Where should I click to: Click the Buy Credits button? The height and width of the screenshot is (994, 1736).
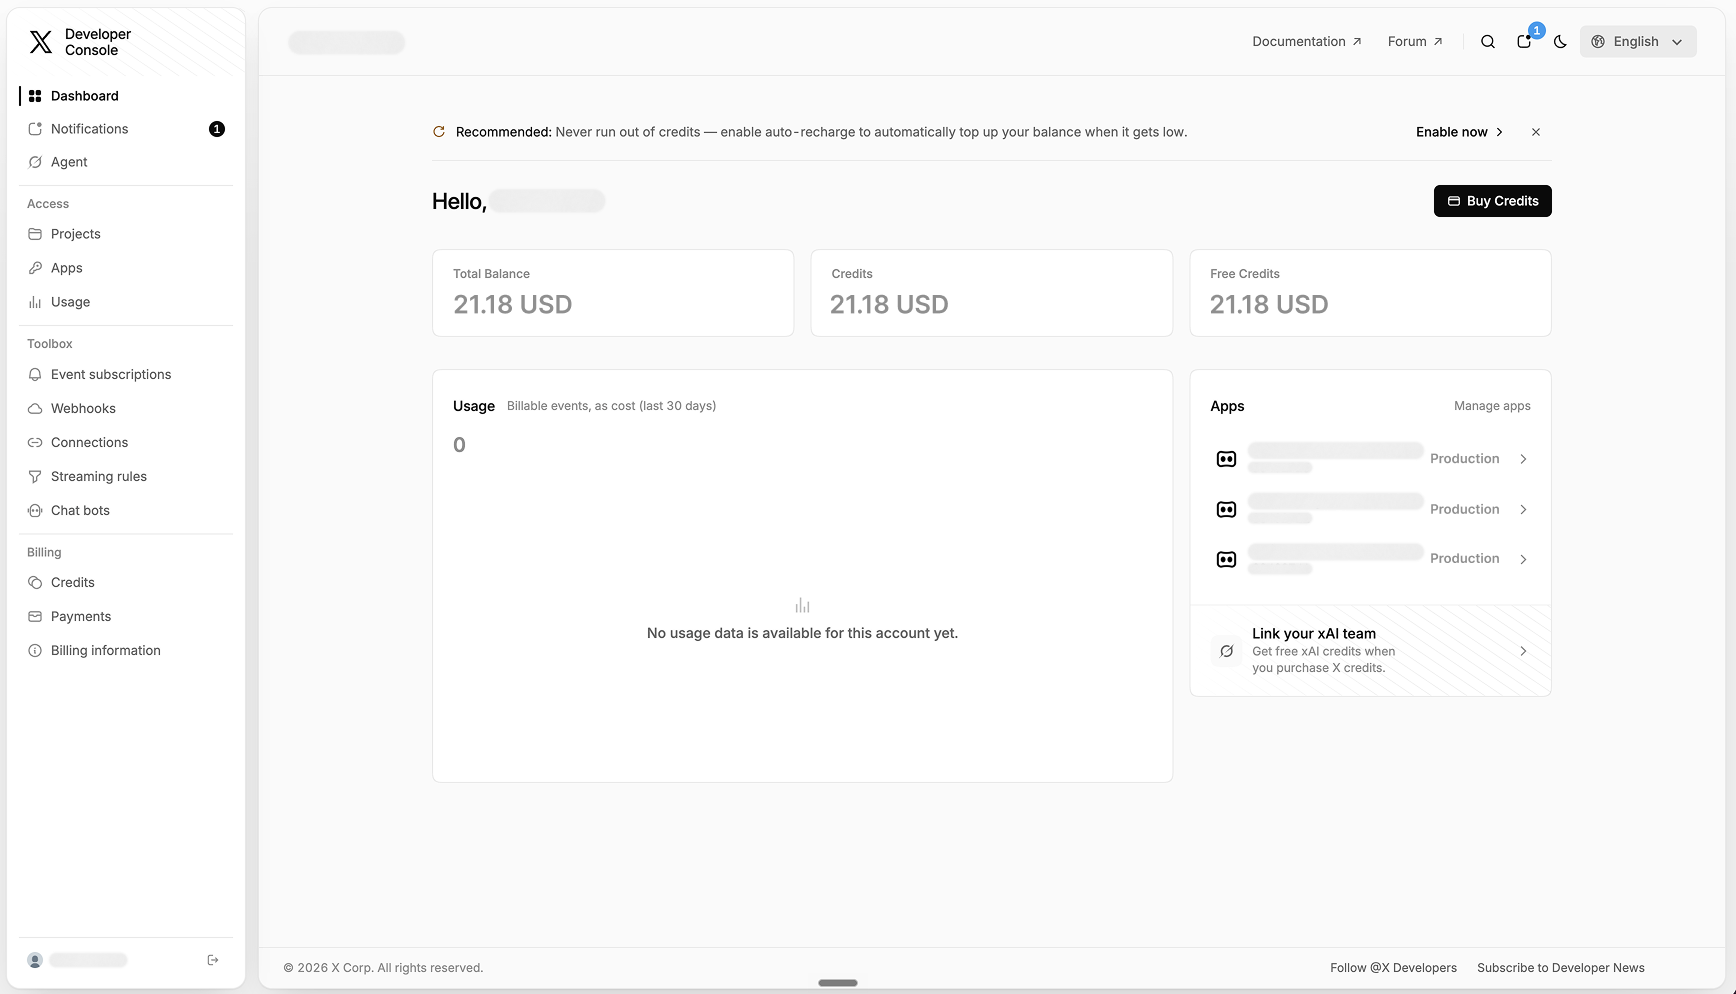pyautogui.click(x=1493, y=201)
